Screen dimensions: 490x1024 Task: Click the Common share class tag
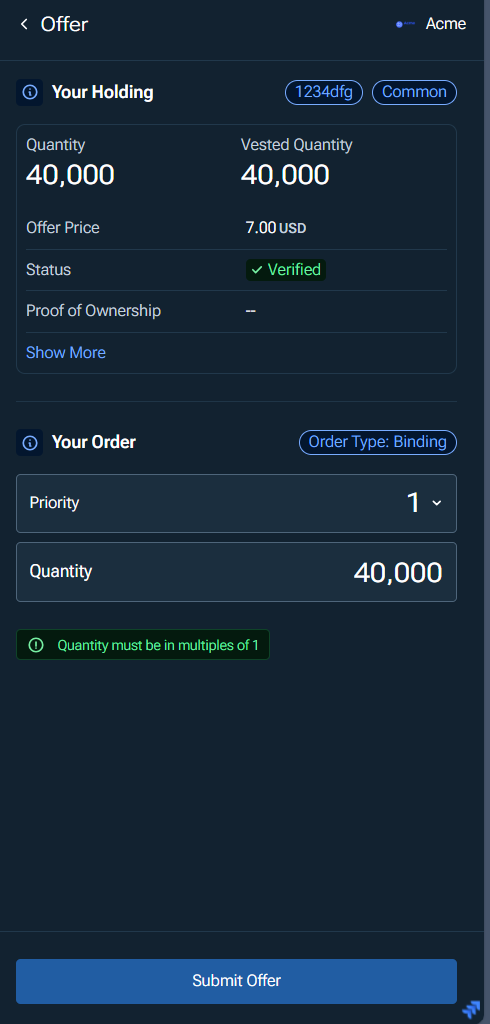tap(414, 92)
